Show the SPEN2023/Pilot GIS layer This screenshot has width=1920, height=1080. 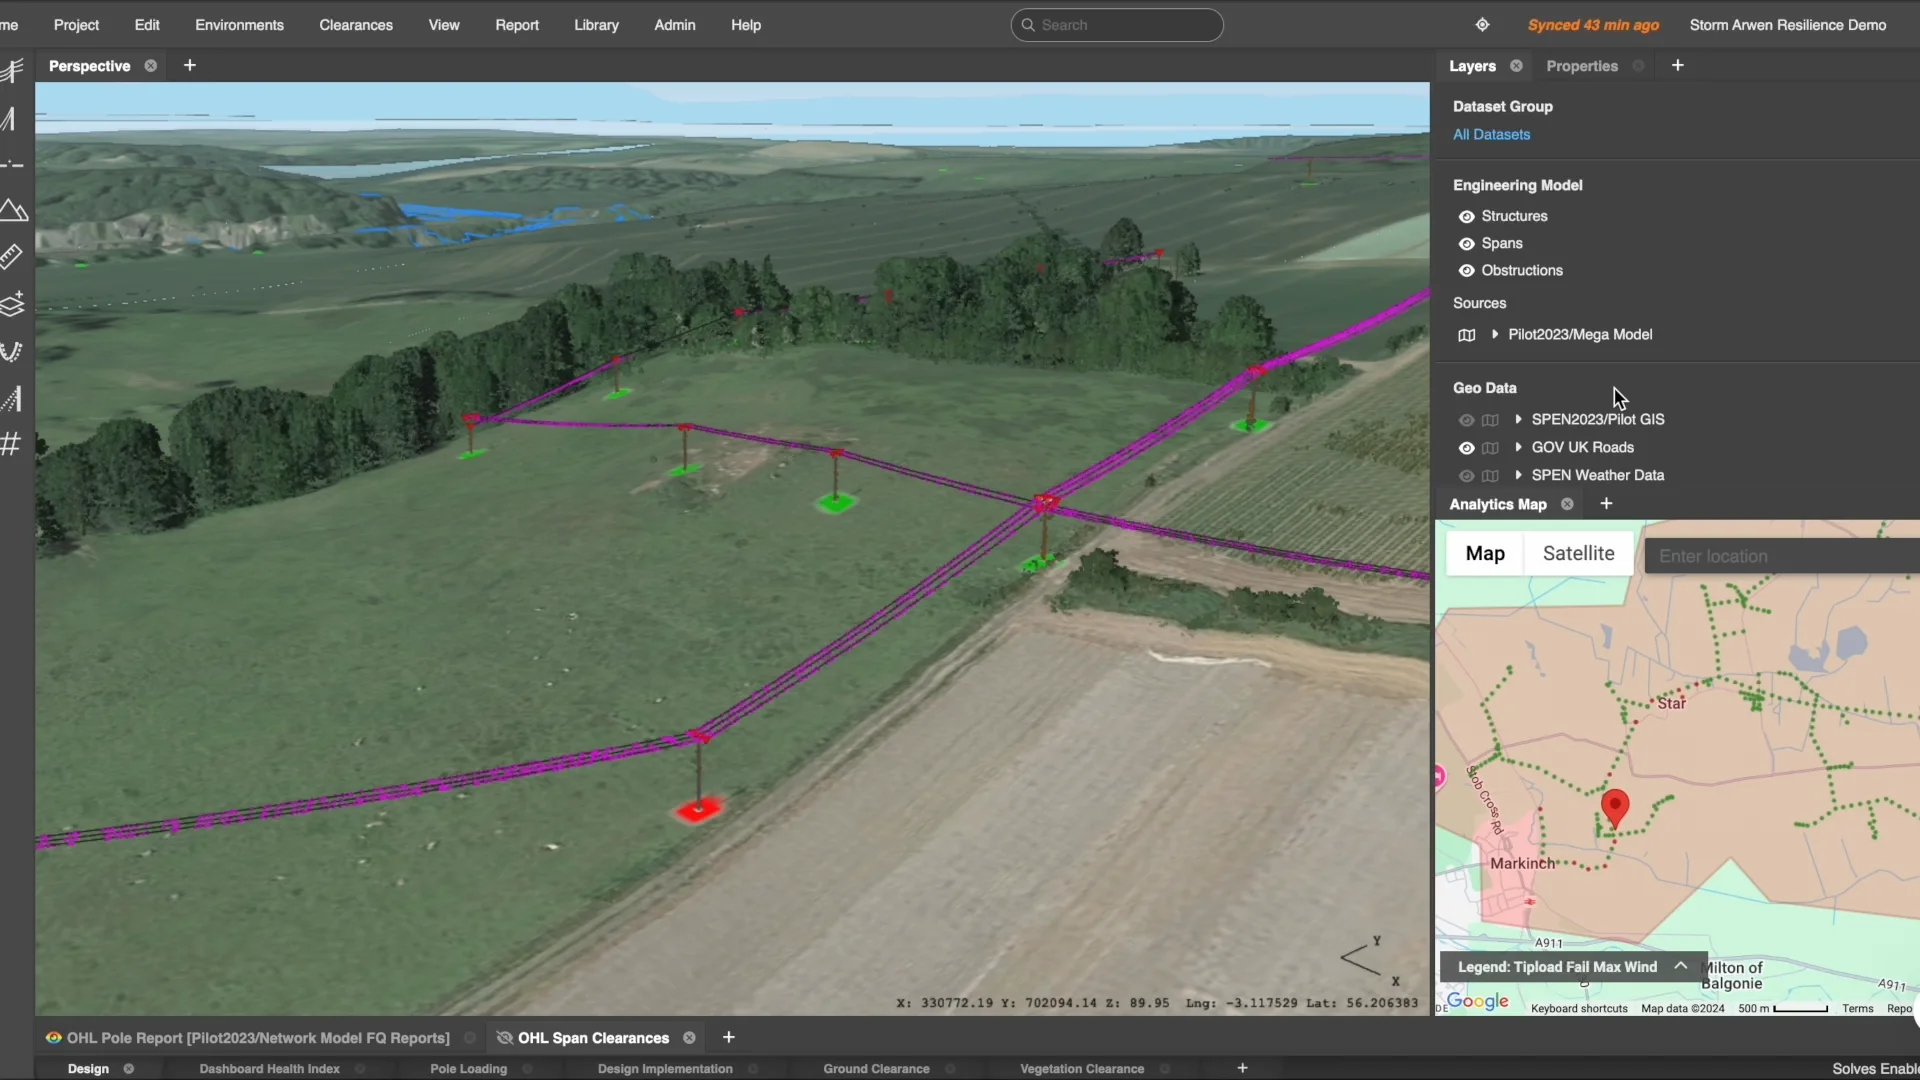[x=1466, y=420]
